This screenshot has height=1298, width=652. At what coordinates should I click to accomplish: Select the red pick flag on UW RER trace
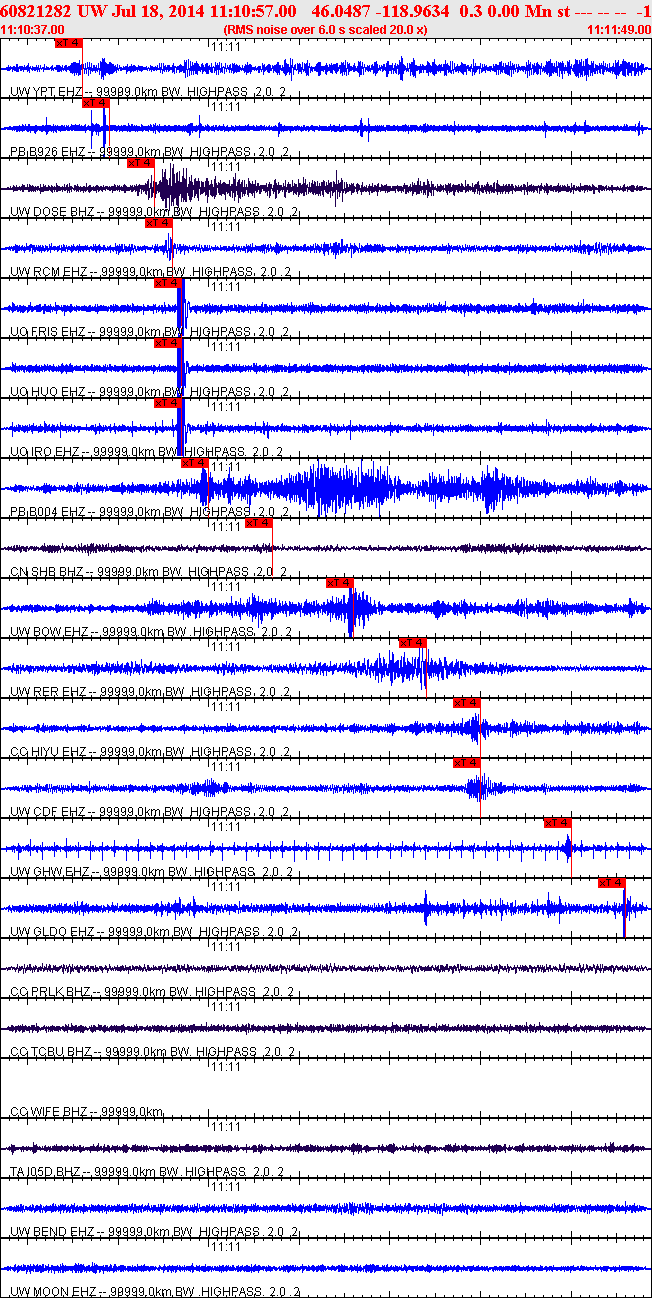pyautogui.click(x=413, y=643)
